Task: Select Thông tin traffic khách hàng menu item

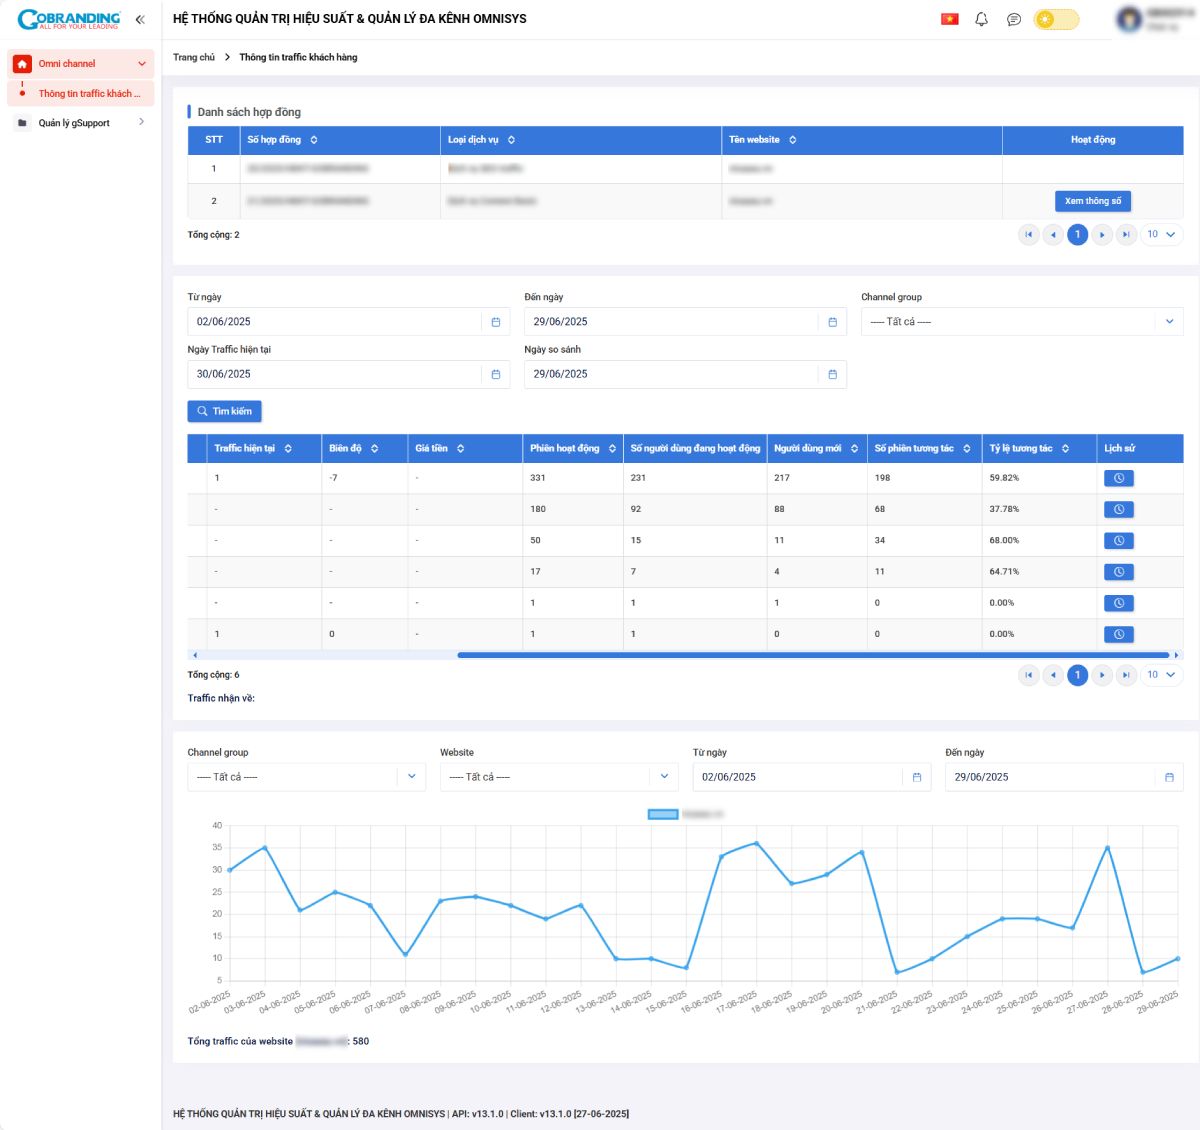Action: (88, 94)
